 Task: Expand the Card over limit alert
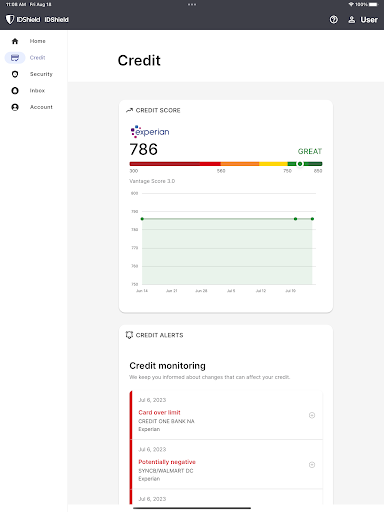[312, 415]
